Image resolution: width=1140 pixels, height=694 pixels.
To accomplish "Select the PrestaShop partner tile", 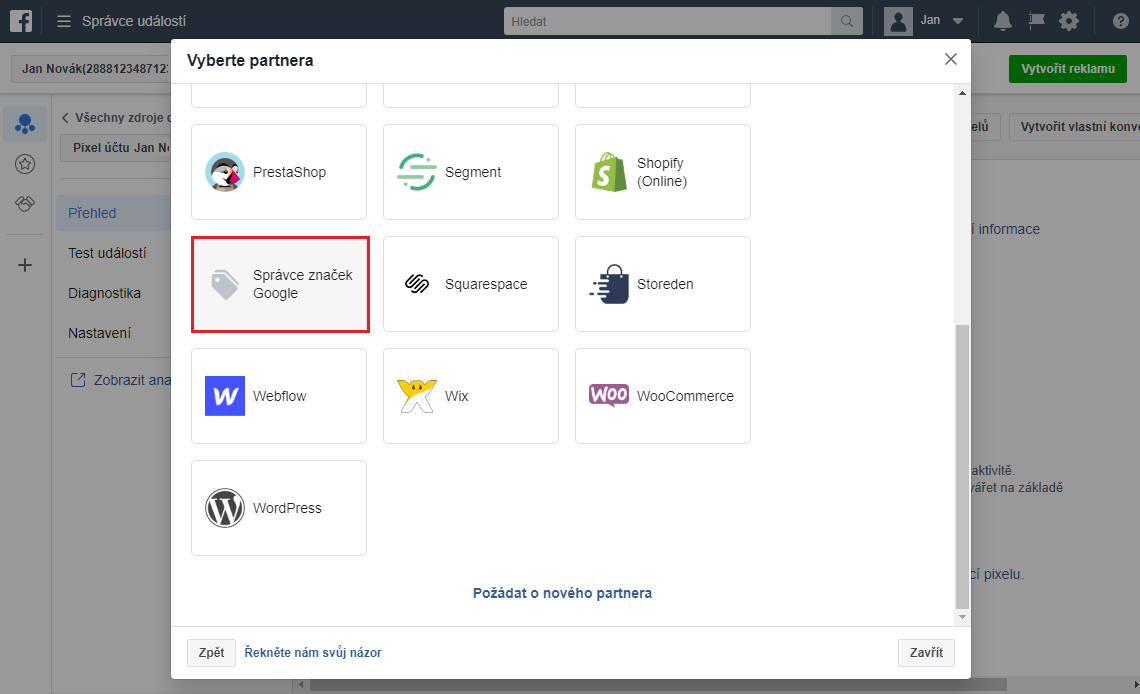I will [278, 172].
